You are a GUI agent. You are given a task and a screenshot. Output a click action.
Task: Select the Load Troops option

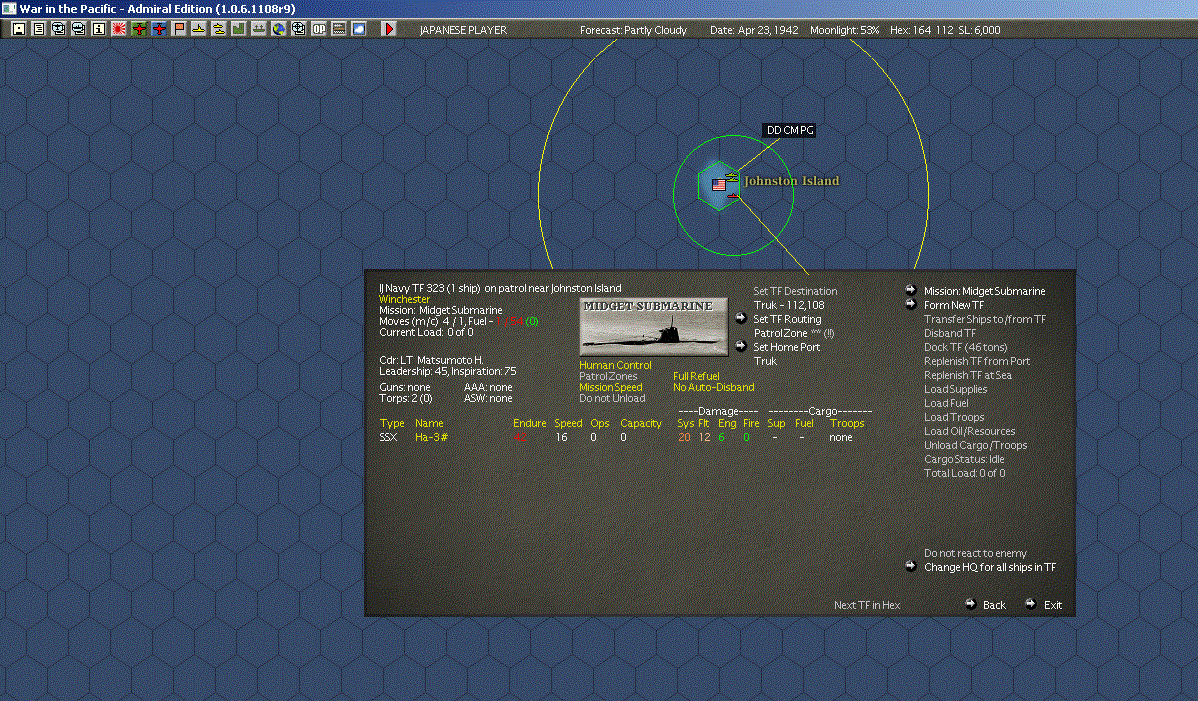[x=954, y=417]
